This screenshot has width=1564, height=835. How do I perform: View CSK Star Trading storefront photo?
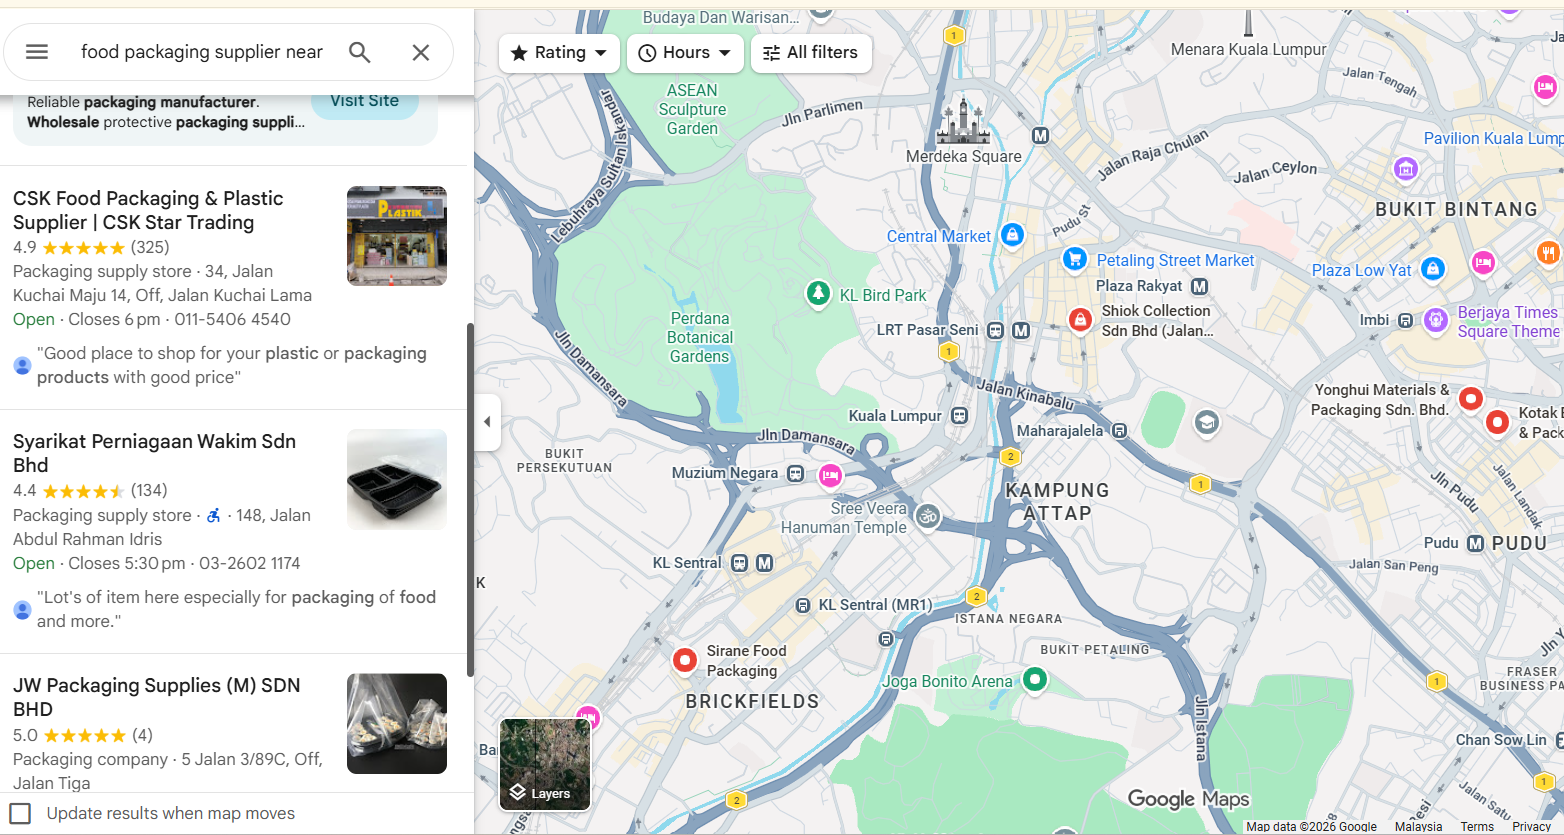click(397, 236)
